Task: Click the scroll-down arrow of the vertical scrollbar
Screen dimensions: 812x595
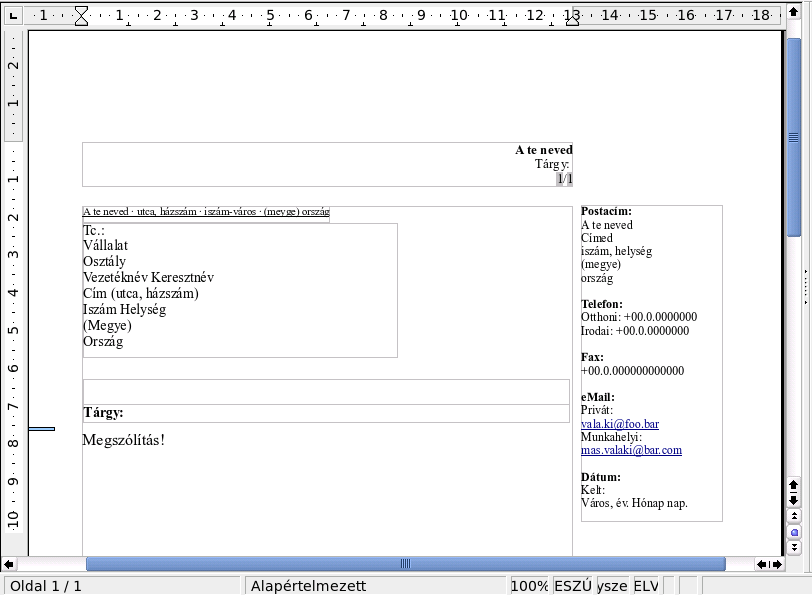Action: (x=793, y=500)
